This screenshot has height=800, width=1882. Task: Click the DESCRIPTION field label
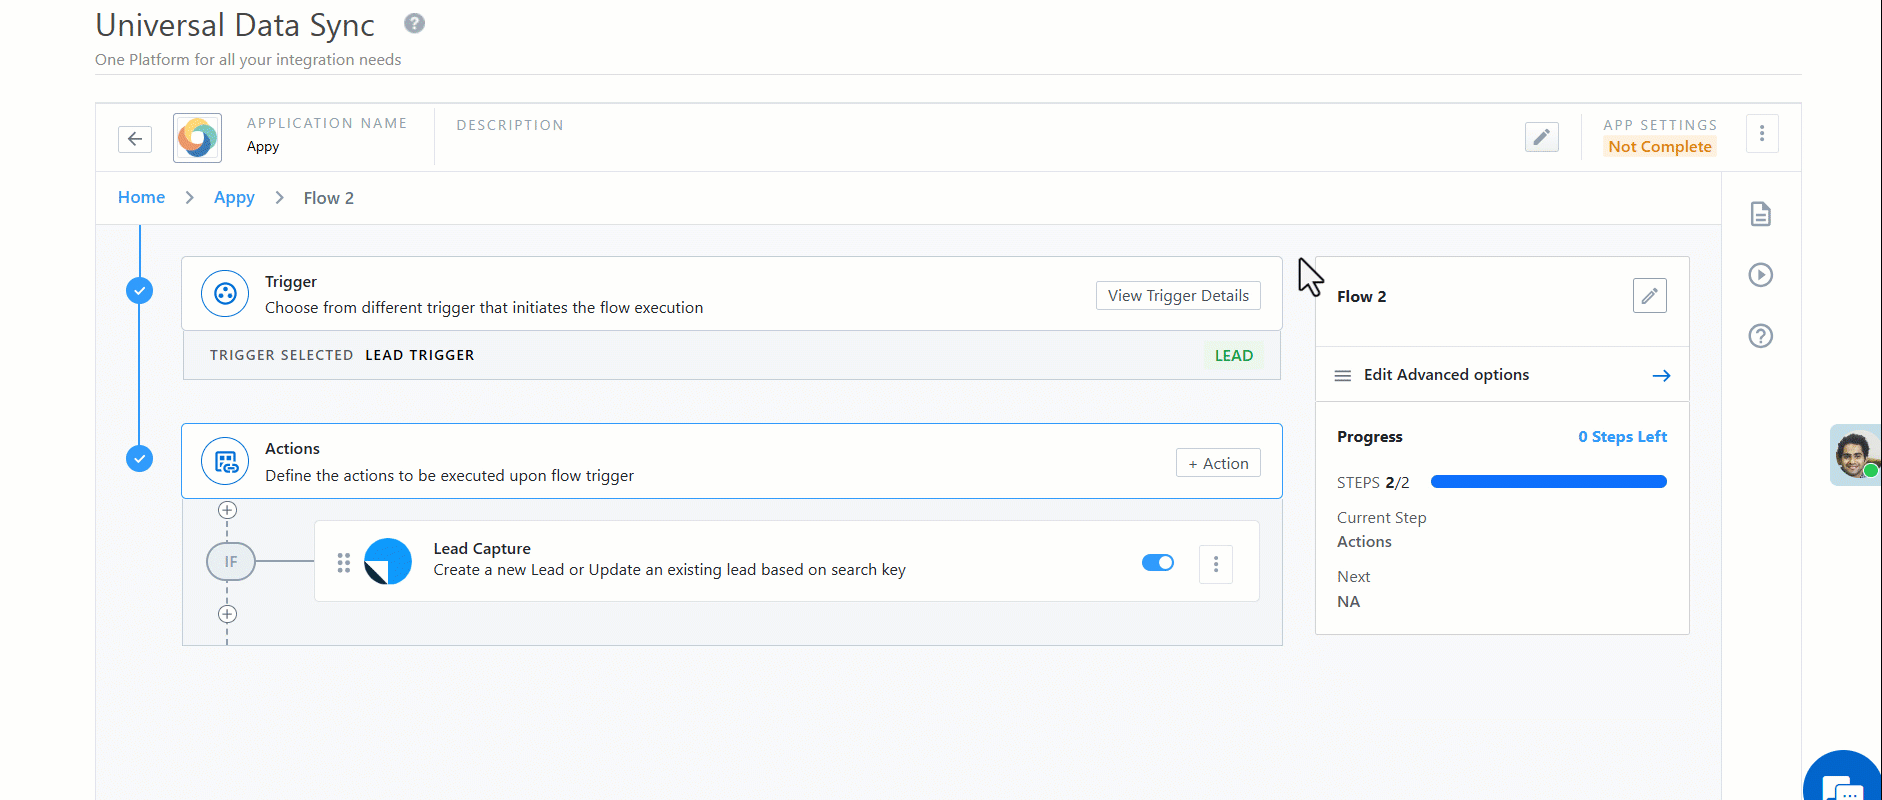(x=510, y=125)
